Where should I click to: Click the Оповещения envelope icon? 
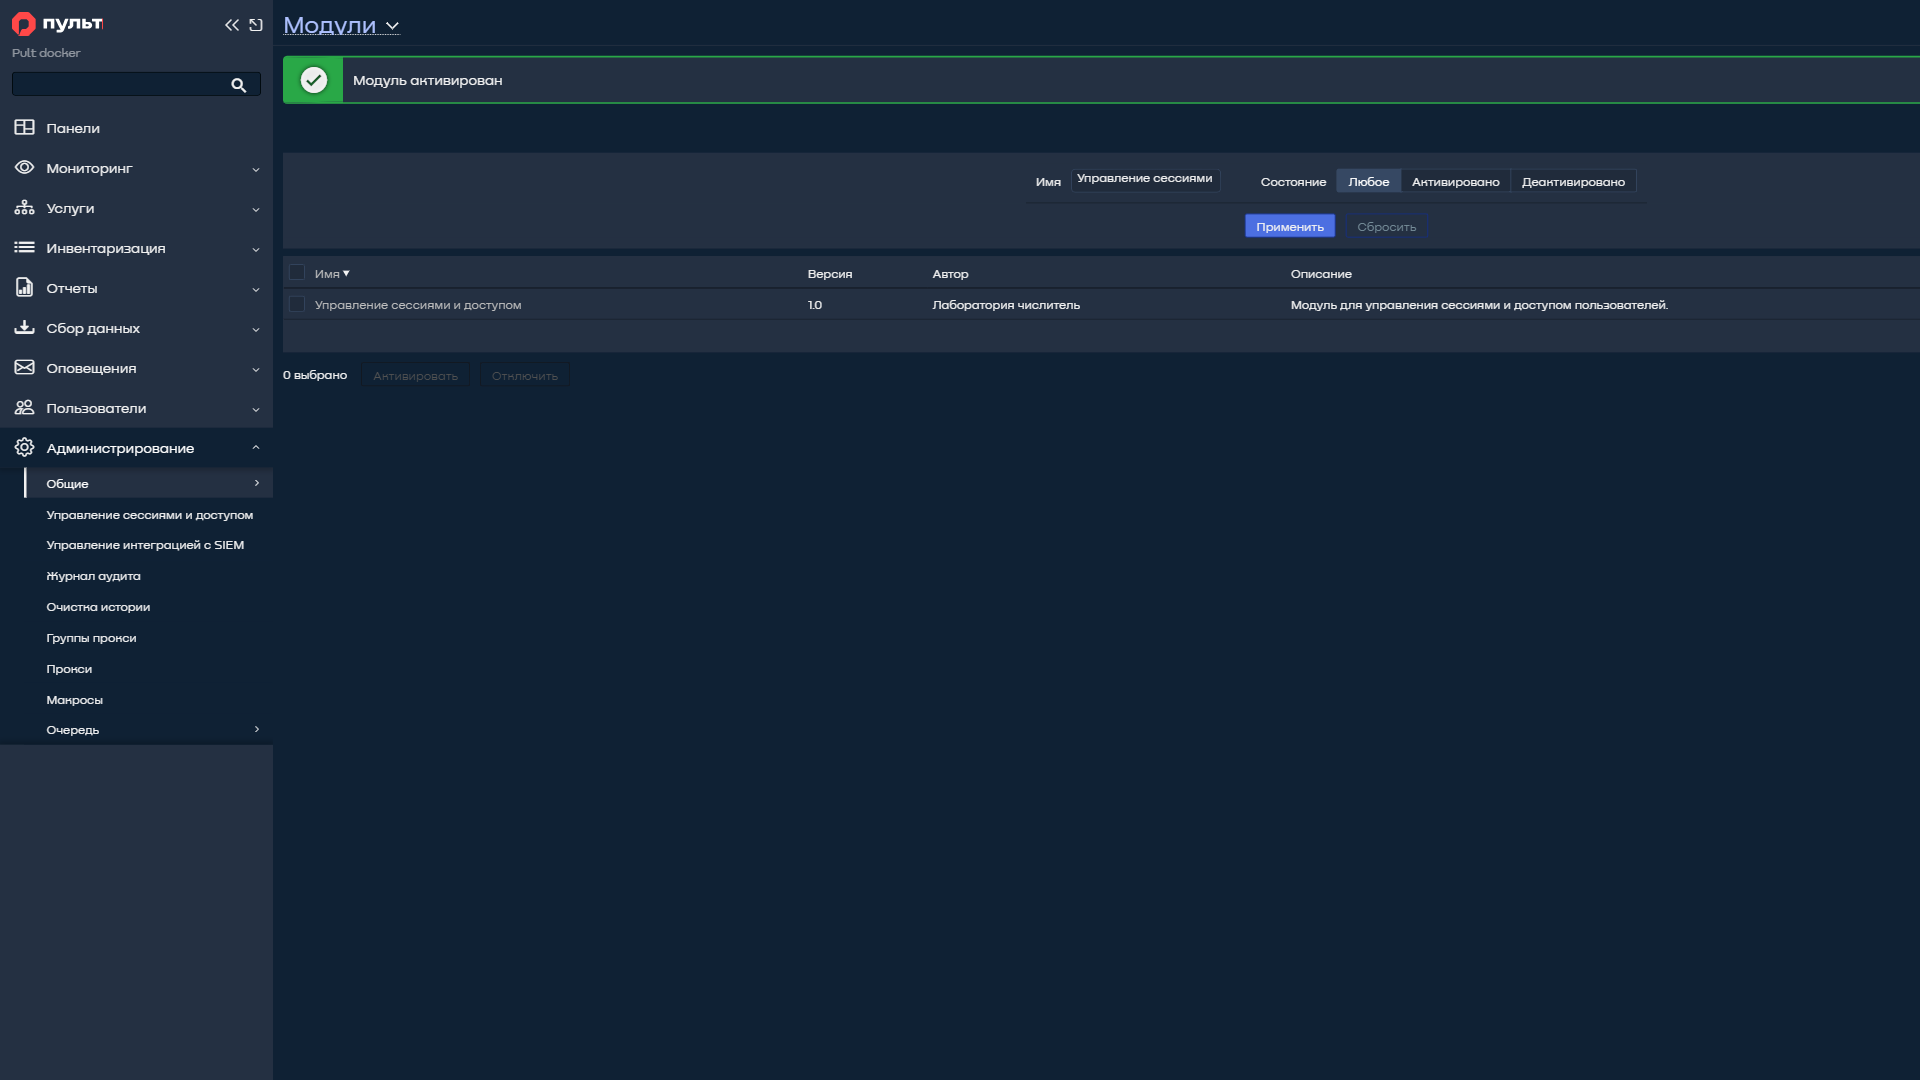[24, 367]
